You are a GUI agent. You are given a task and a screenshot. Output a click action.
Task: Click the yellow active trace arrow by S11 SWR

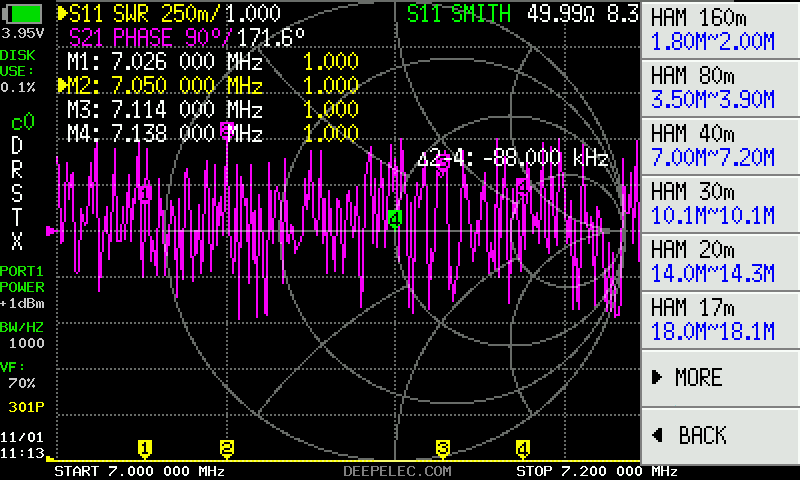pyautogui.click(x=62, y=13)
